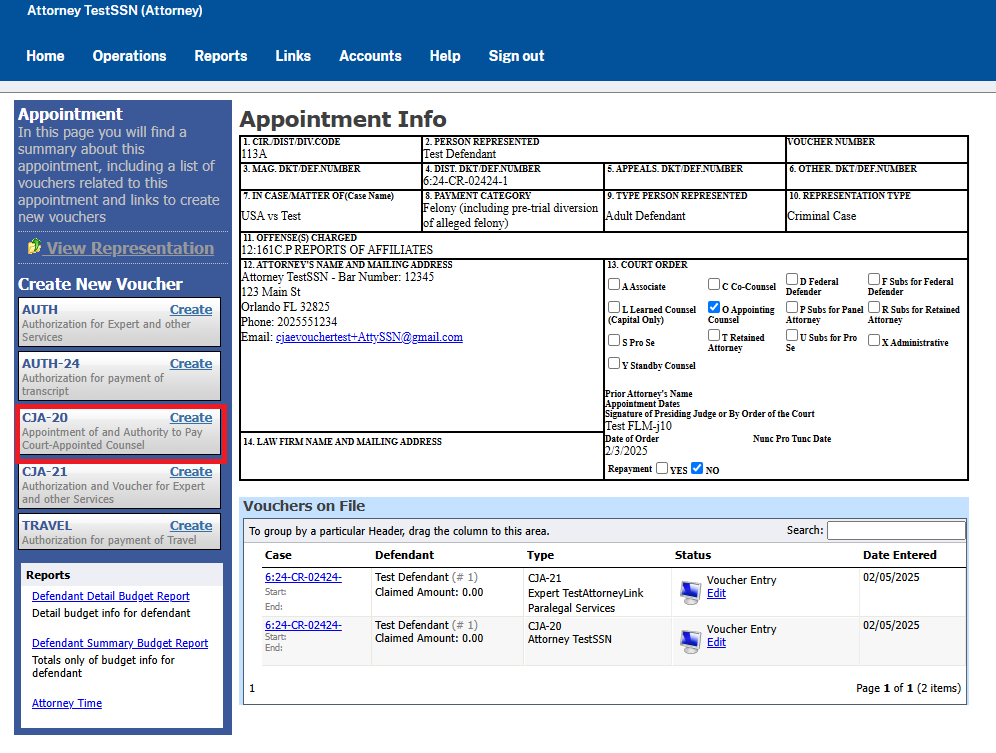Viewport: 996px width, 753px height.
Task: Click the CJA-21 voucher computer icon
Action: tap(689, 592)
